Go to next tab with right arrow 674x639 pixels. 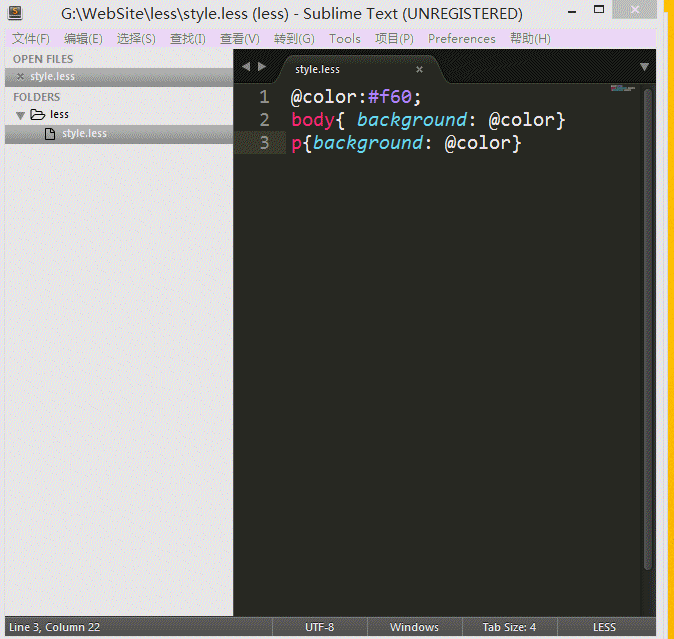point(262,67)
